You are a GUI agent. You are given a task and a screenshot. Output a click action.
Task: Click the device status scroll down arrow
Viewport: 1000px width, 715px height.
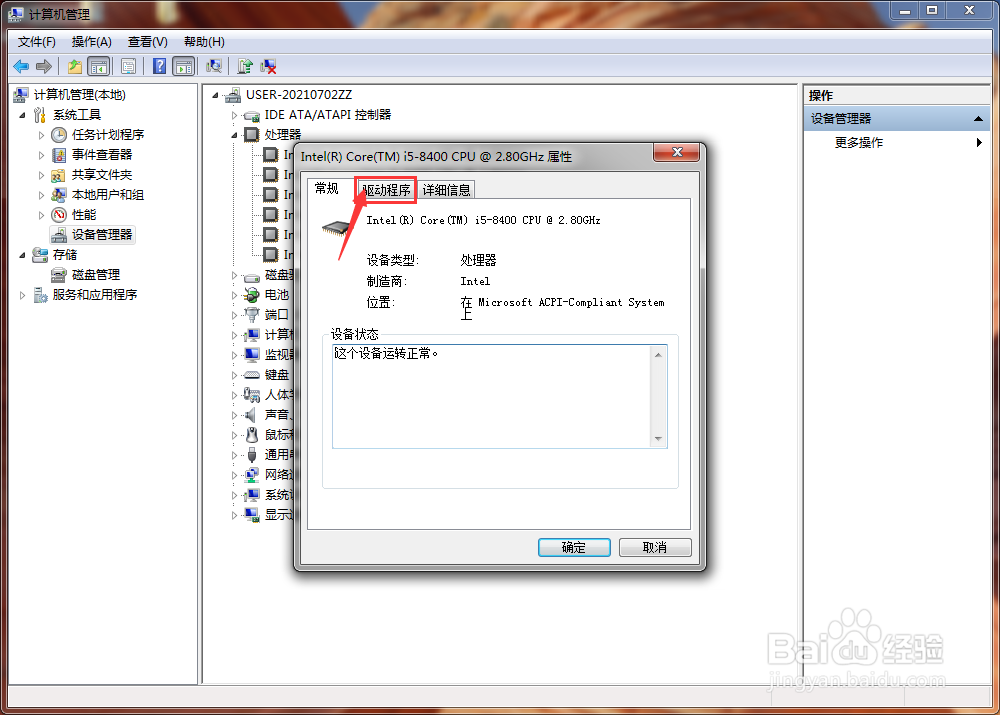[659, 439]
